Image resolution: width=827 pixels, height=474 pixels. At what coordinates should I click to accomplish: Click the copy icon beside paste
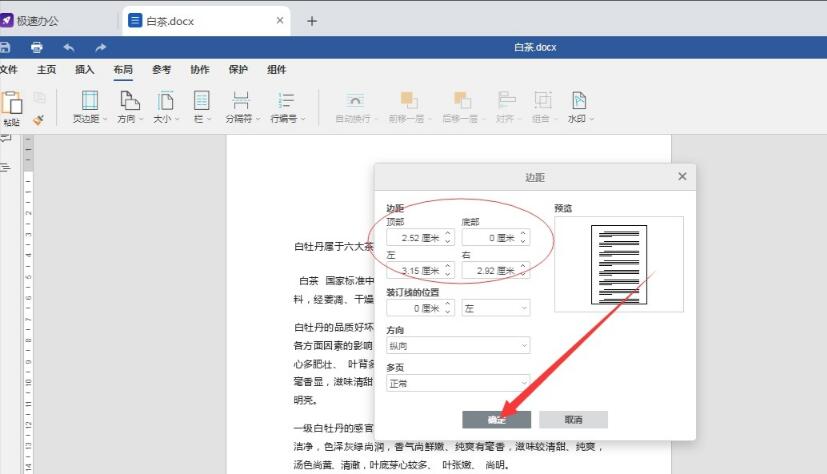(40, 98)
